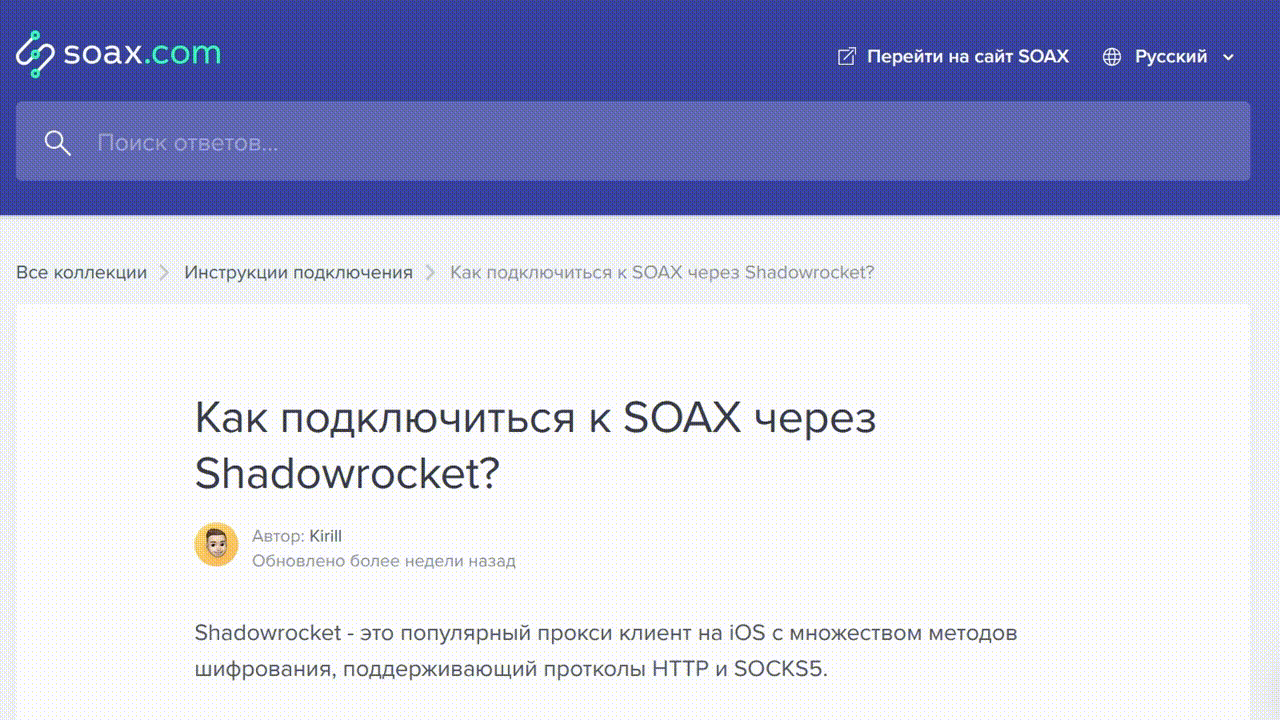The image size is (1280, 720).
Task: Click the breadcrumb separator after Все коллекции
Action: click(165, 272)
